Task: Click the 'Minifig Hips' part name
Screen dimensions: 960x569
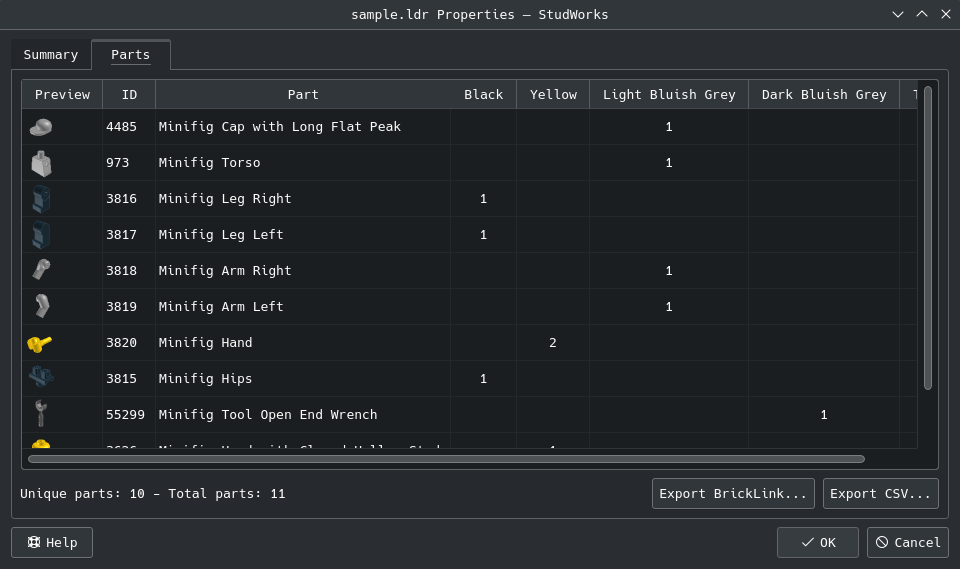Action: (x=205, y=379)
